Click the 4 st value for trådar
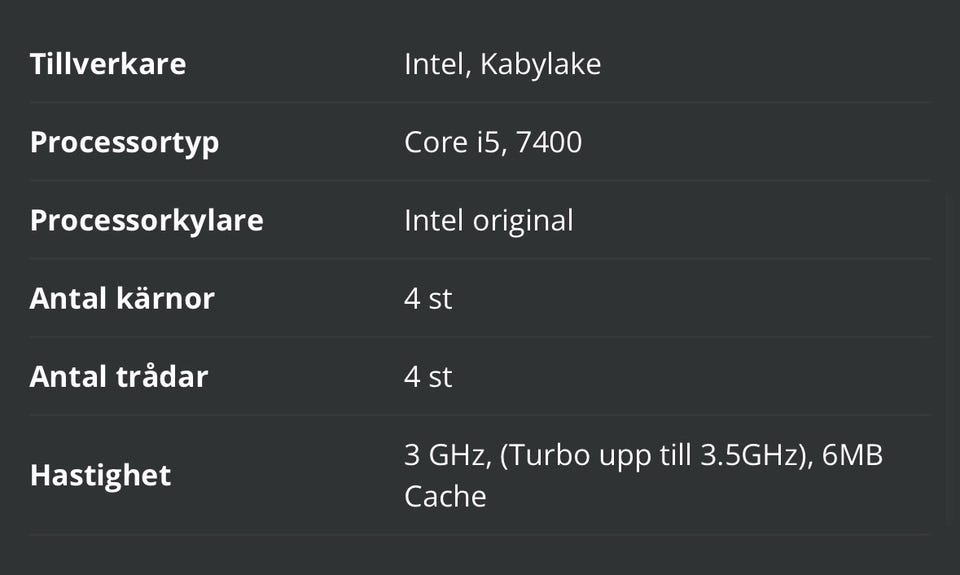Viewport: 960px width, 575px height. [428, 376]
